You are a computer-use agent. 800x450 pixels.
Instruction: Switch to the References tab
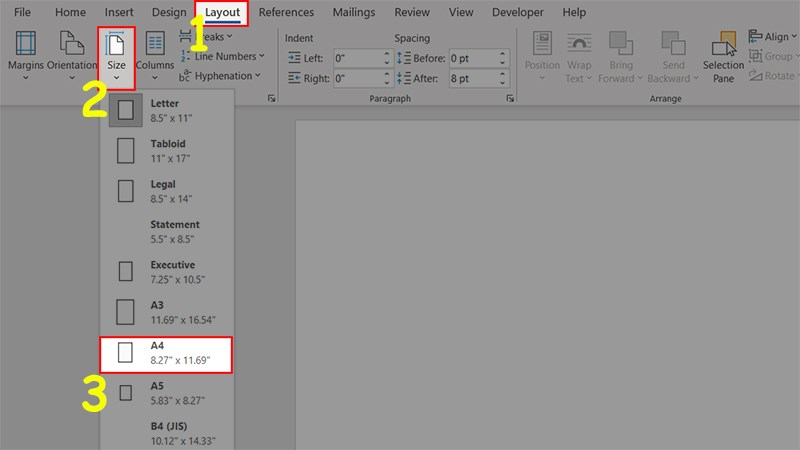tap(286, 12)
